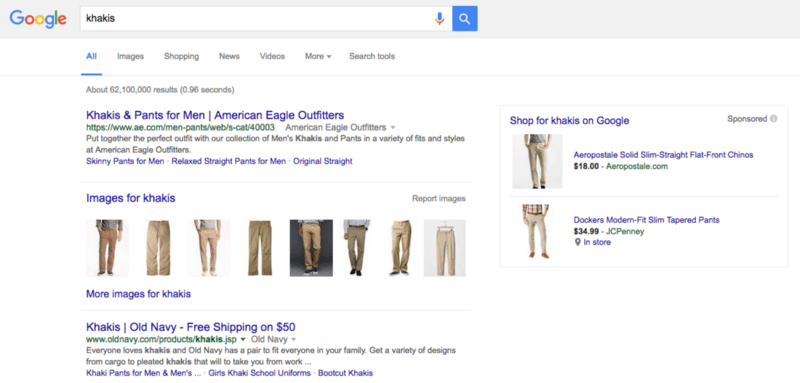Click the In store location pin icon
This screenshot has height=383, width=800.
coord(578,242)
